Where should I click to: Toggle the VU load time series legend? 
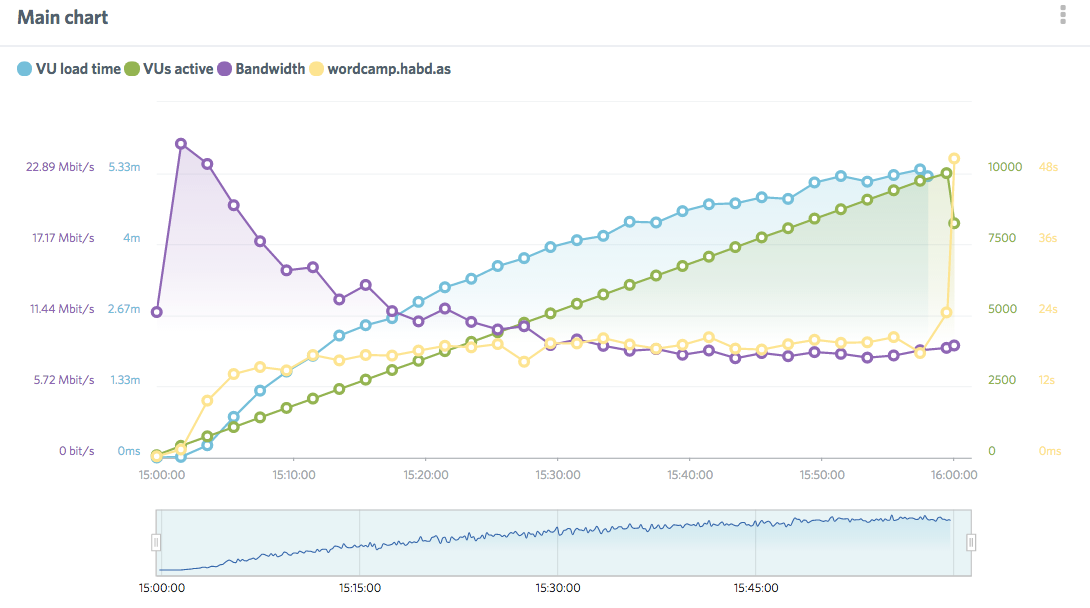tap(77, 70)
